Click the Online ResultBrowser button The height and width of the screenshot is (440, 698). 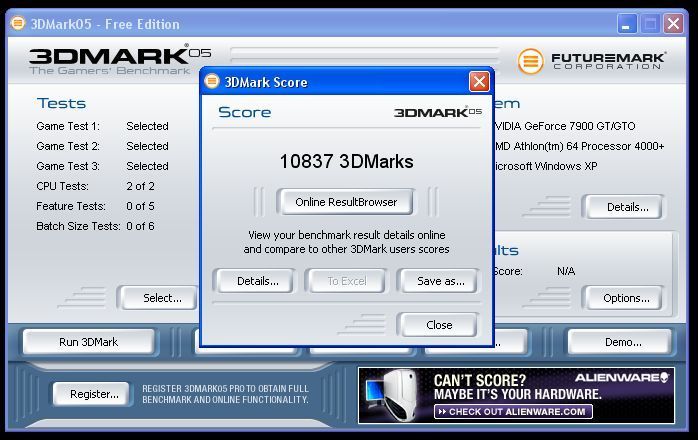tap(345, 202)
